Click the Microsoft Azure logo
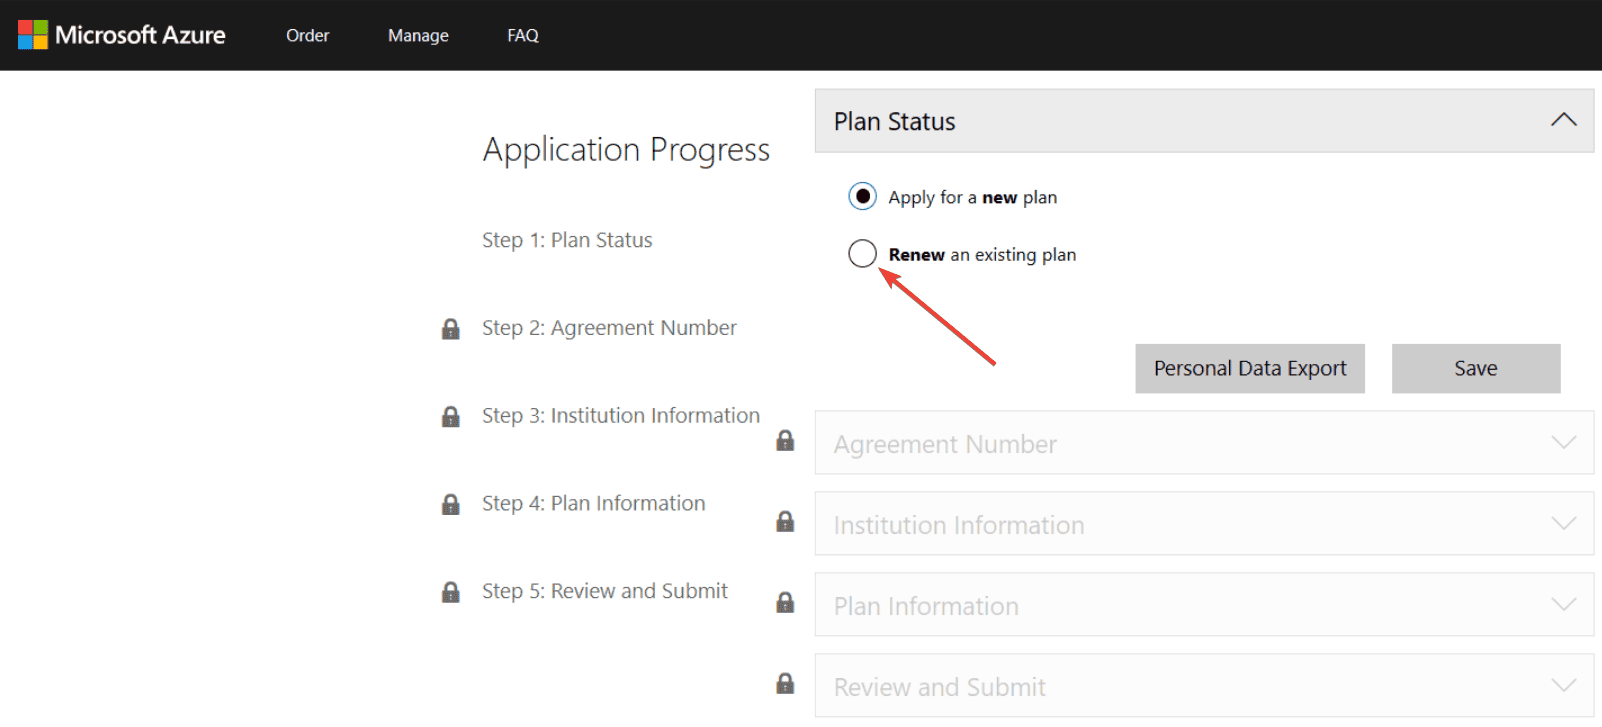1602x727 pixels. click(x=122, y=35)
